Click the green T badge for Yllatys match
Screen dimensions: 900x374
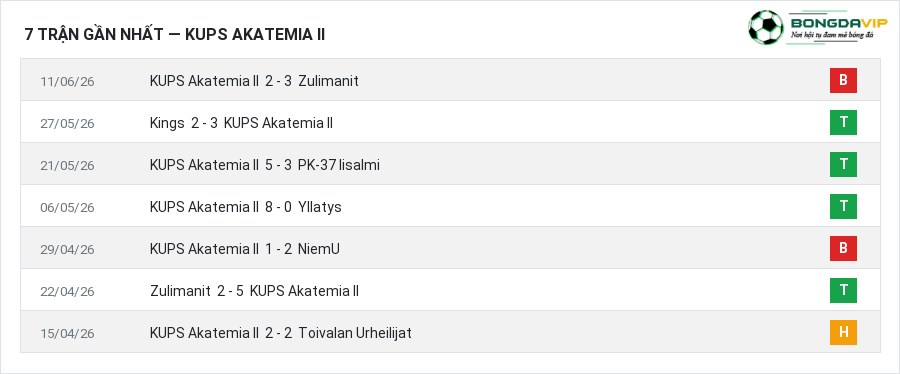pos(843,207)
